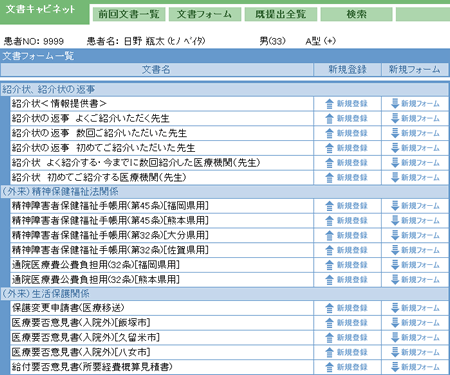Select document 精神障害者保健福祉手帳用(第45条)[福岡県用]

tap(110, 206)
